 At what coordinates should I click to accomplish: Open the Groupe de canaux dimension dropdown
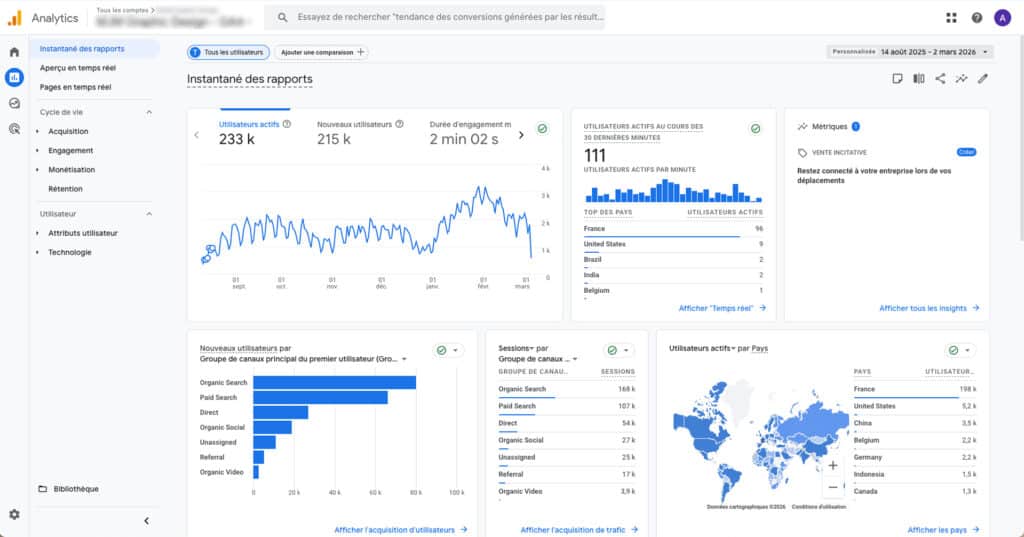[538, 359]
